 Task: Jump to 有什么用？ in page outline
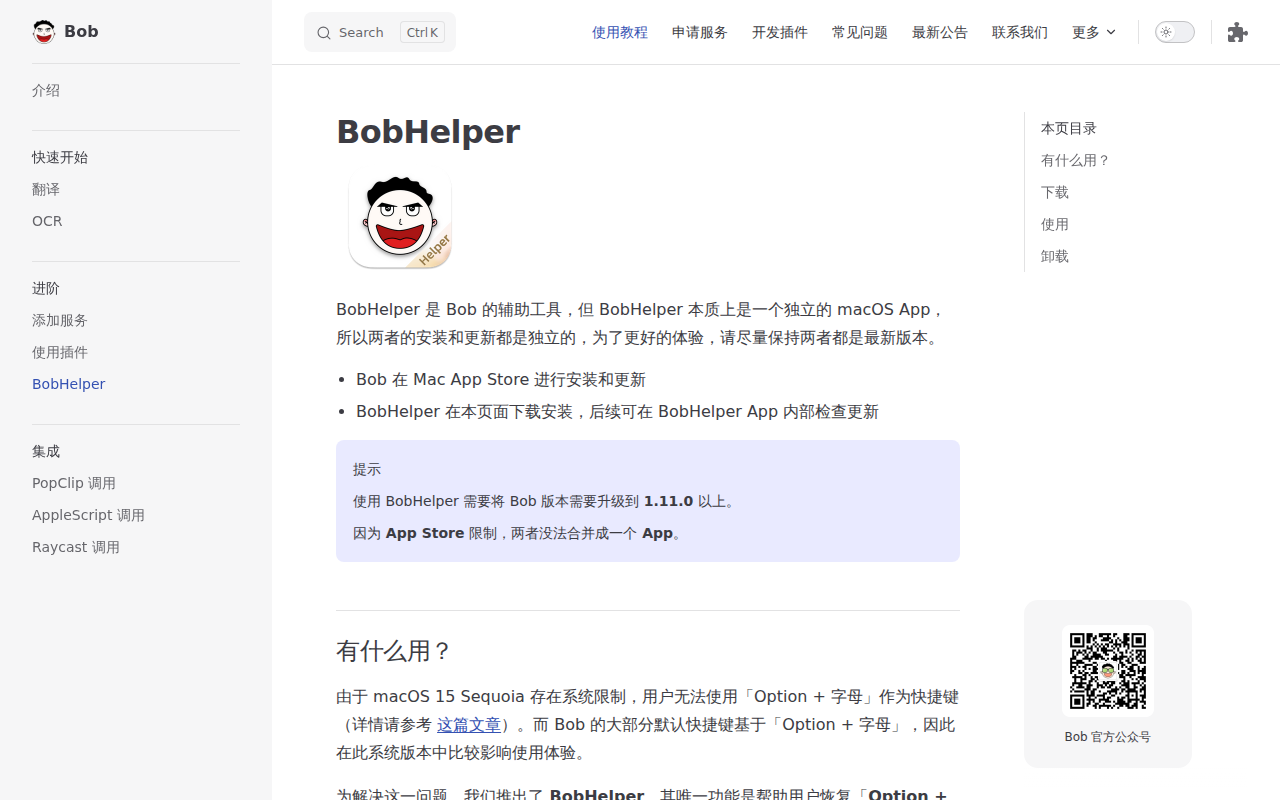pyautogui.click(x=1075, y=160)
